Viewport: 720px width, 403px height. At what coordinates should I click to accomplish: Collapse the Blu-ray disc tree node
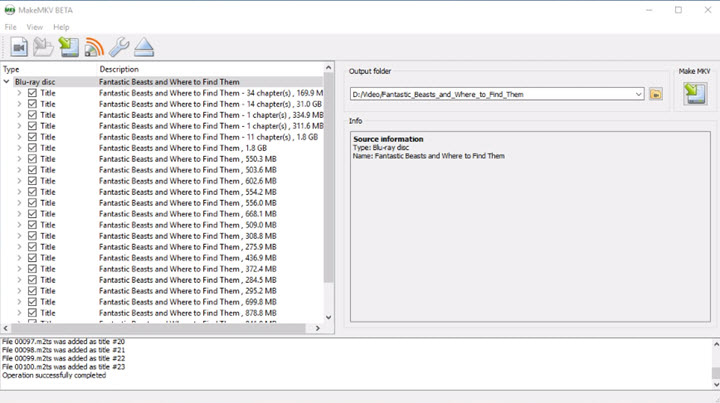coord(6,82)
